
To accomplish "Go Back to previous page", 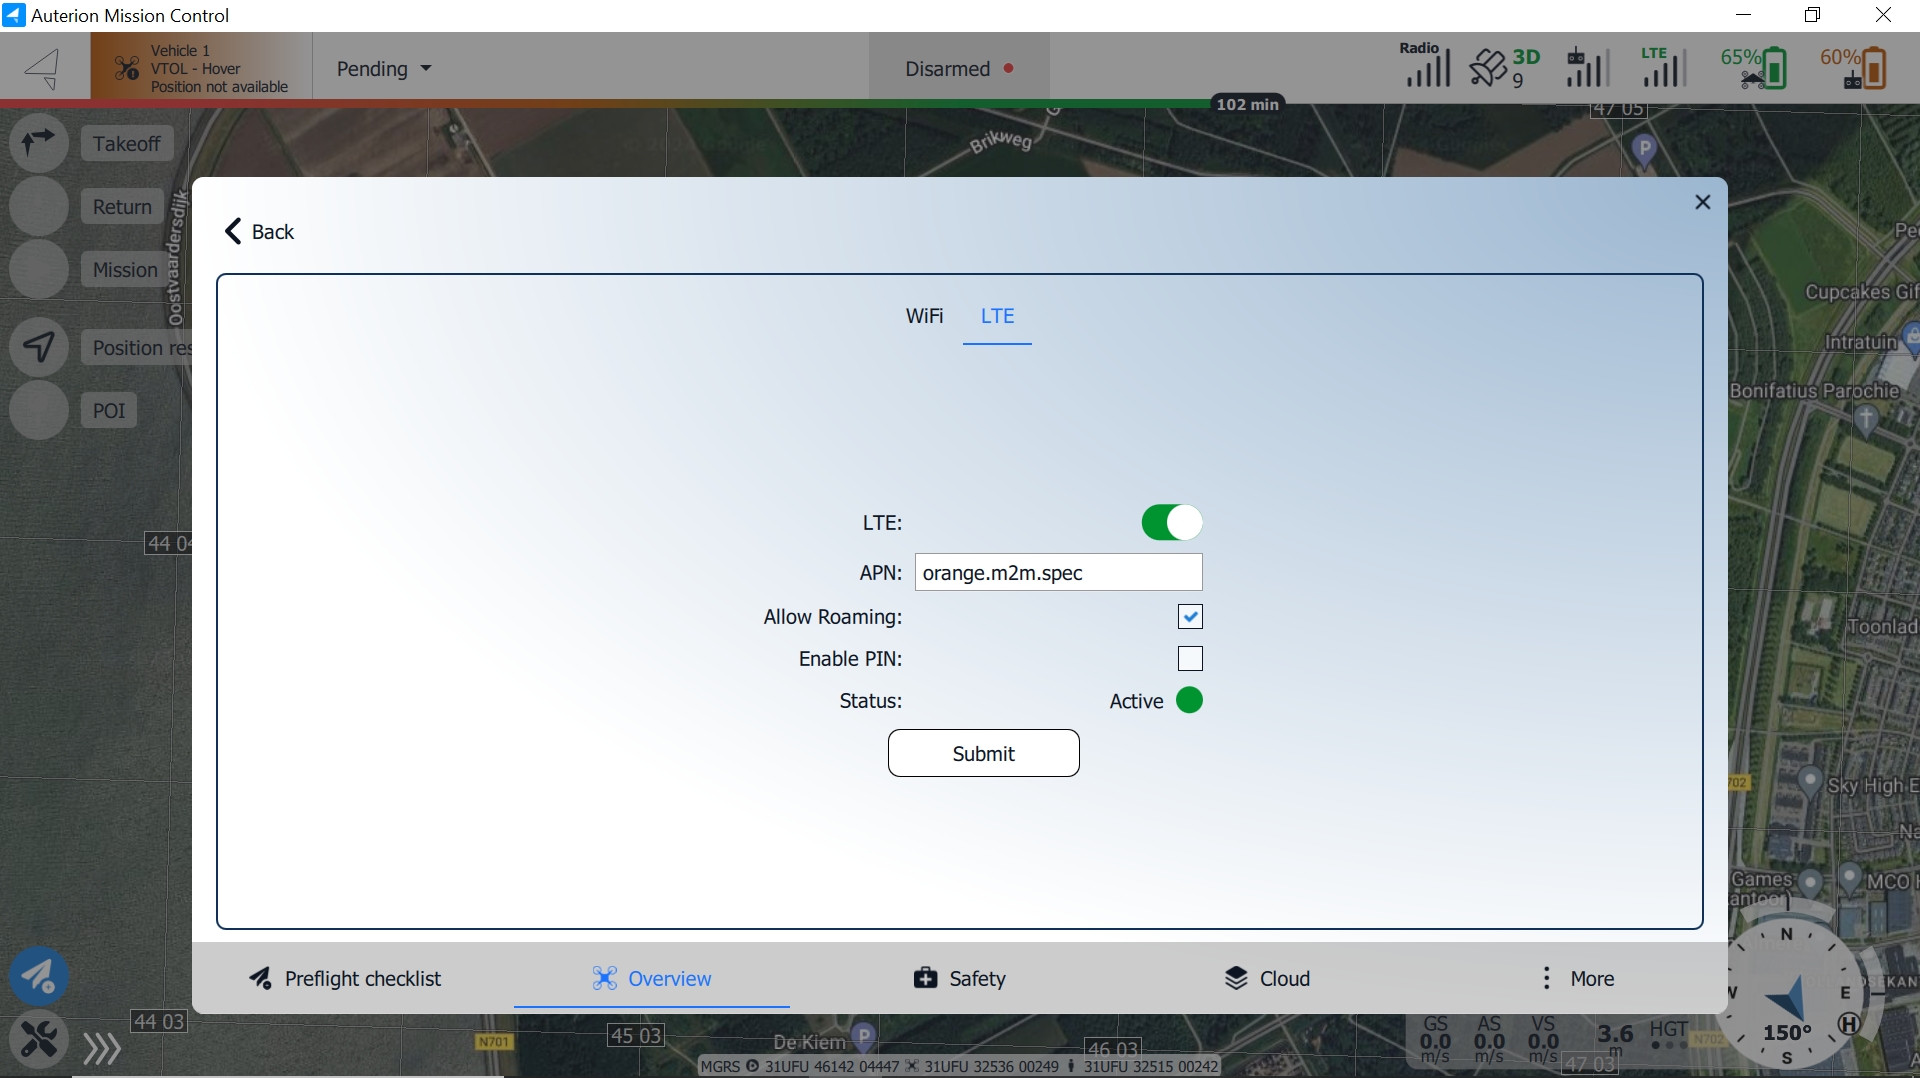I will [259, 232].
